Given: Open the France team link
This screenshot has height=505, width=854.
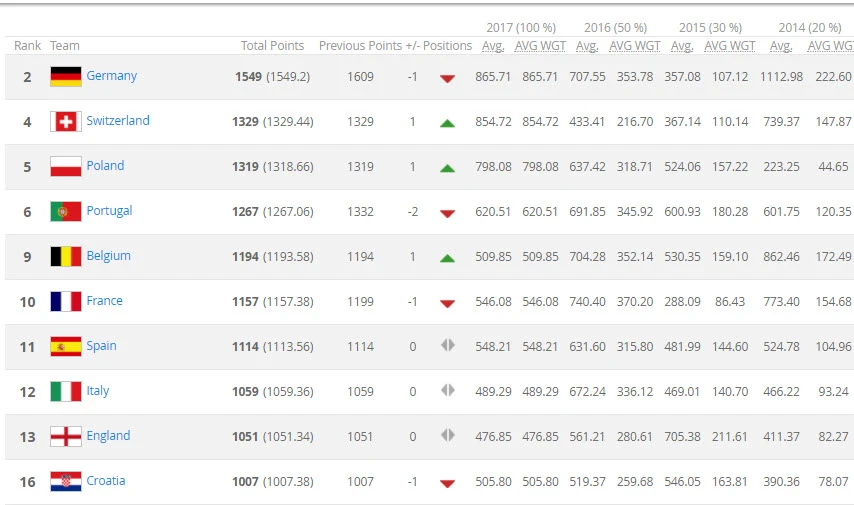Looking at the screenshot, I should (x=104, y=300).
